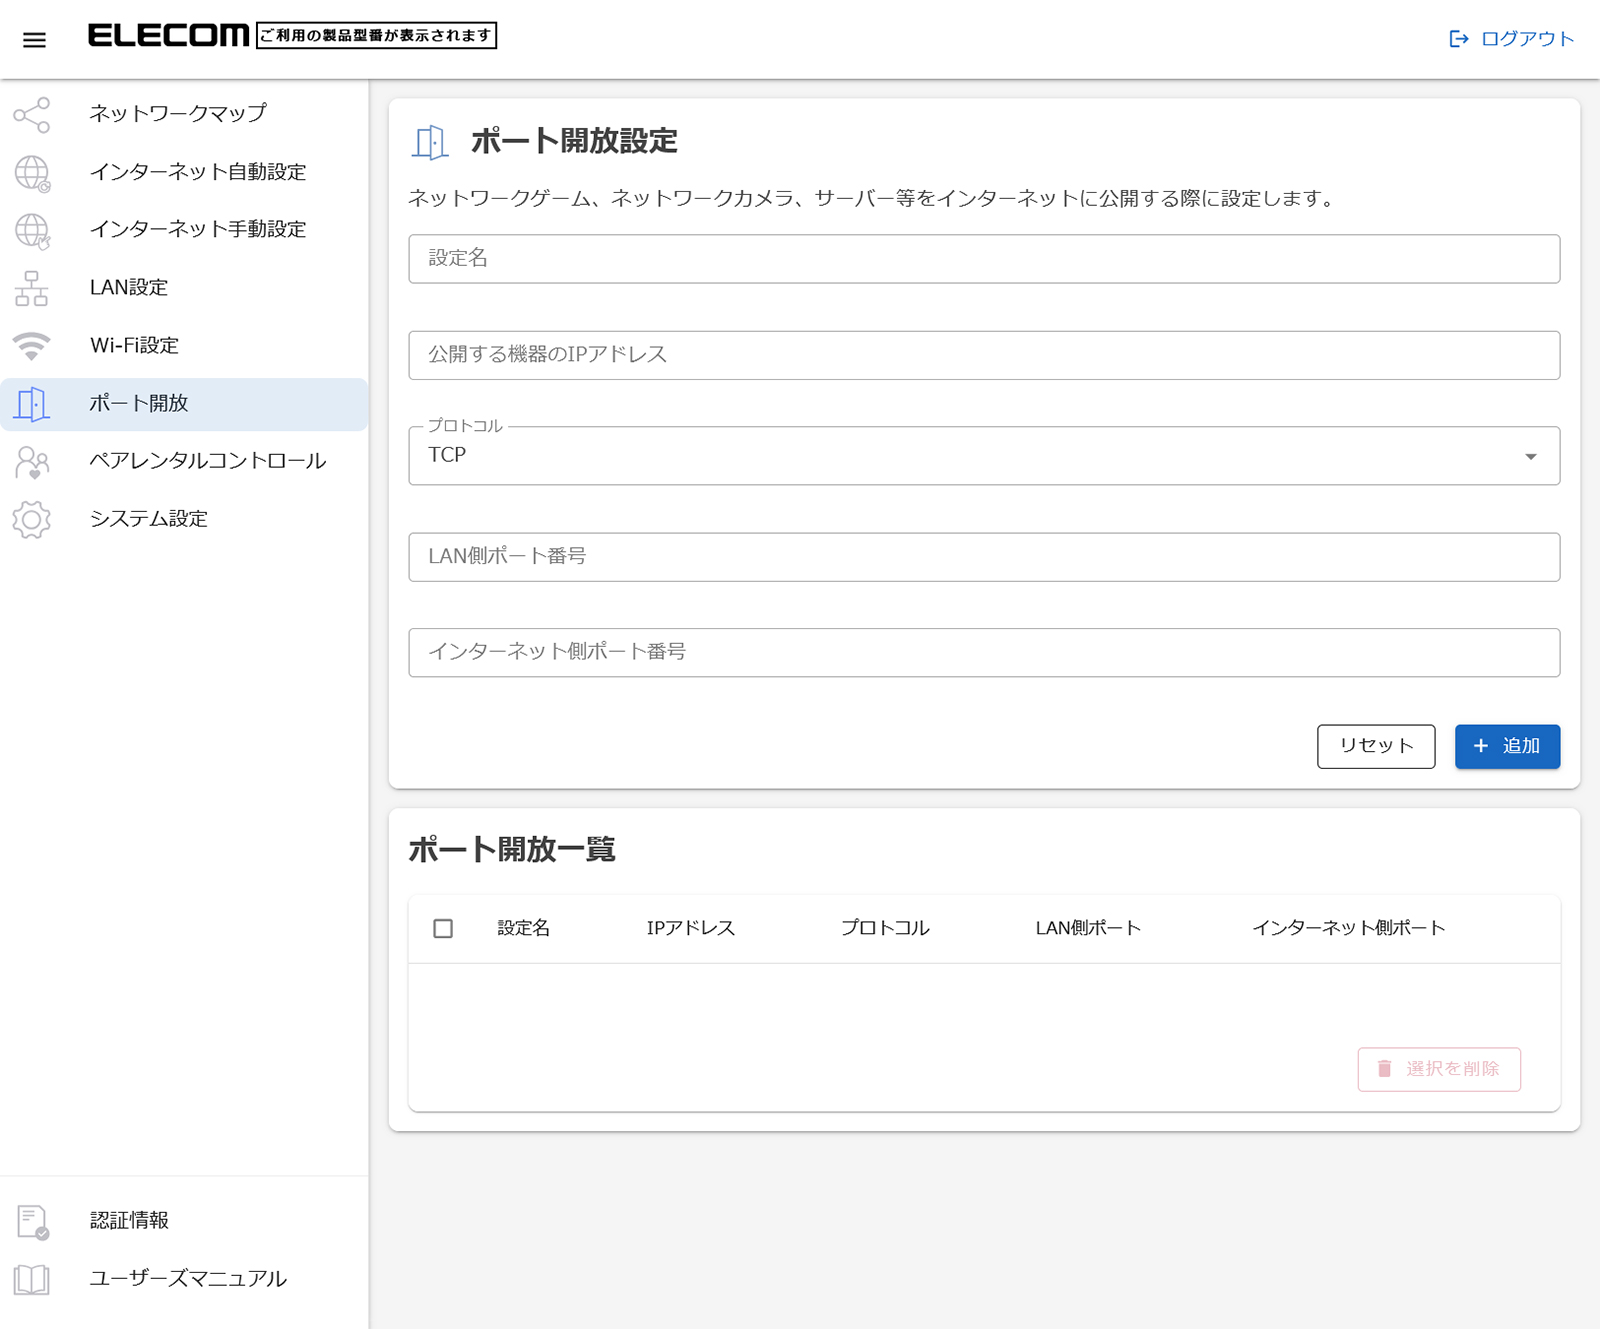This screenshot has height=1329, width=1600.
Task: Open the hamburger menu icon
Action: [34, 40]
